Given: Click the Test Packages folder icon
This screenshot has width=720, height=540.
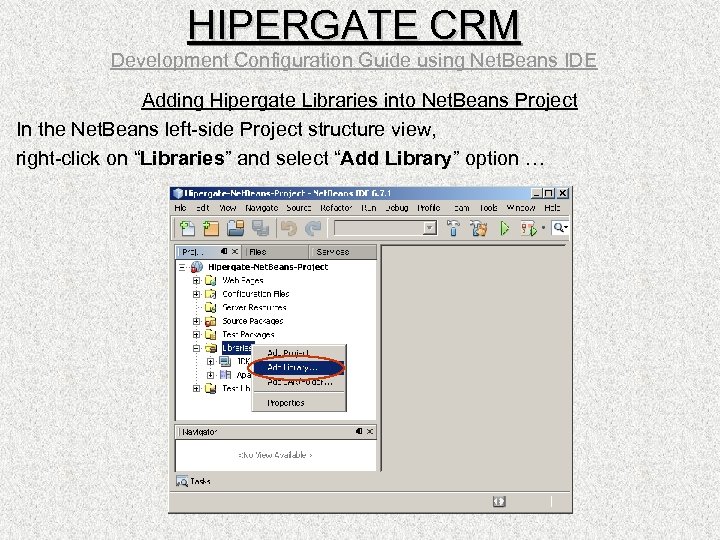Looking at the screenshot, I should [x=210, y=334].
